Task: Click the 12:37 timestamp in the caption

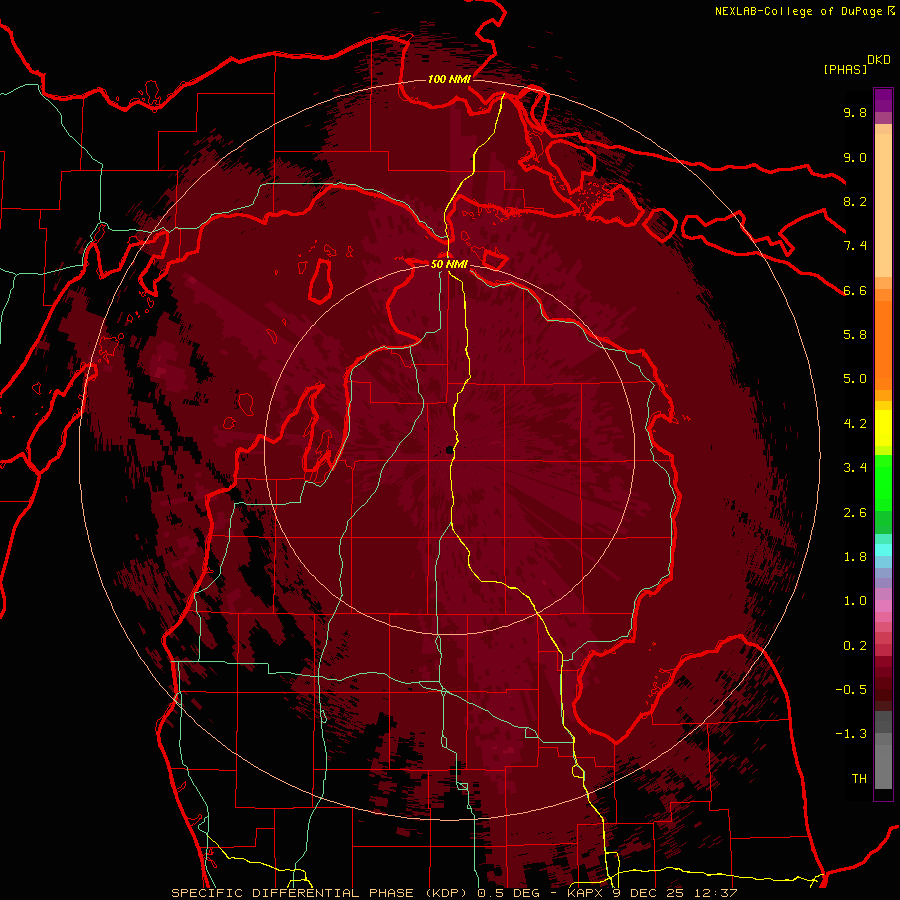Action: [717, 893]
